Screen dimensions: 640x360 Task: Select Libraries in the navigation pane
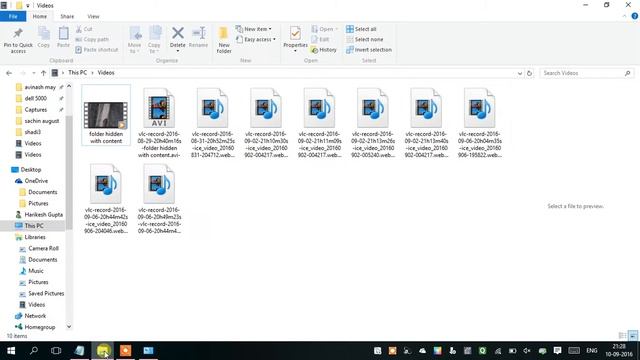point(35,237)
